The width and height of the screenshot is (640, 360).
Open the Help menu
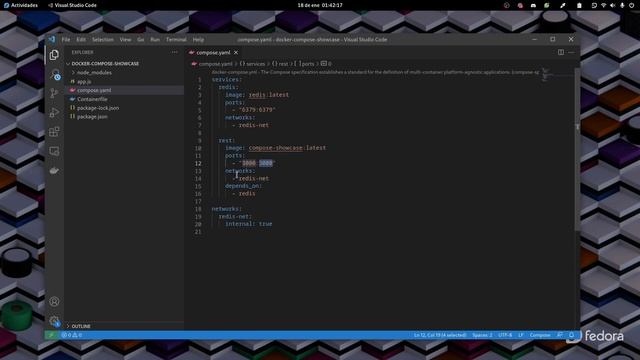pos(198,40)
